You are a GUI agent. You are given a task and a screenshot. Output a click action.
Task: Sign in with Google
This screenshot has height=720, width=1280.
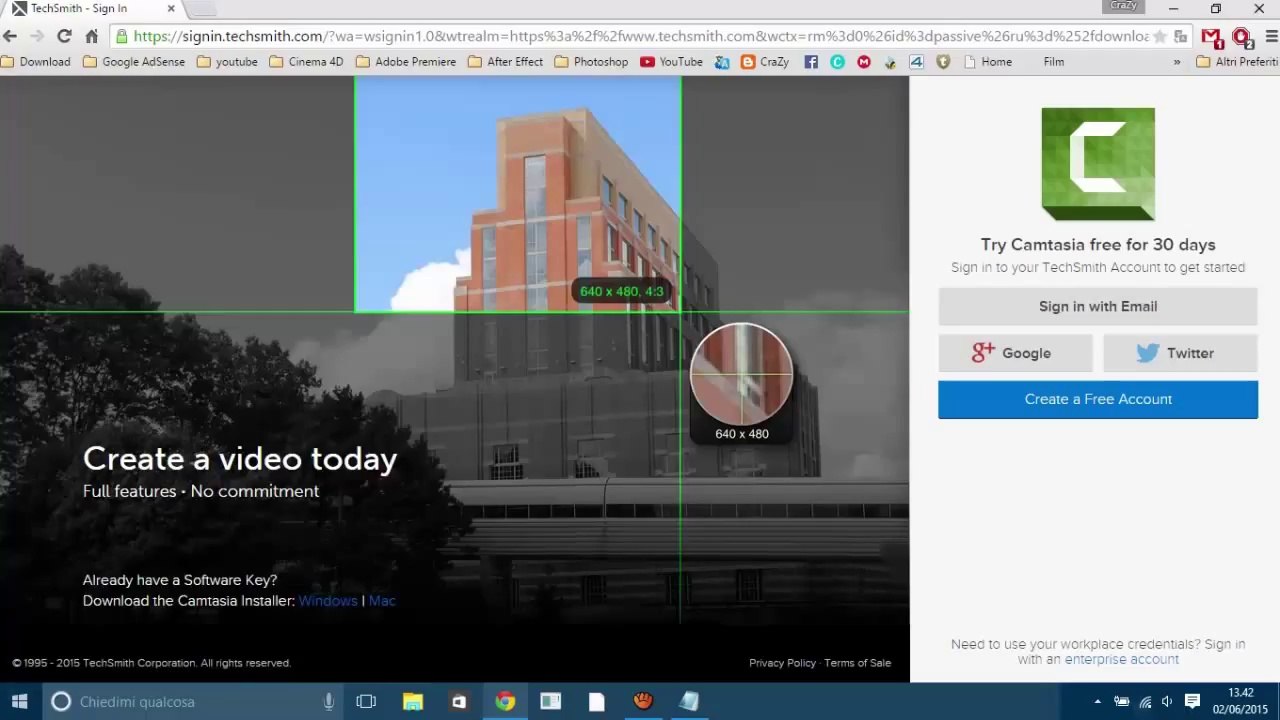pos(1015,353)
